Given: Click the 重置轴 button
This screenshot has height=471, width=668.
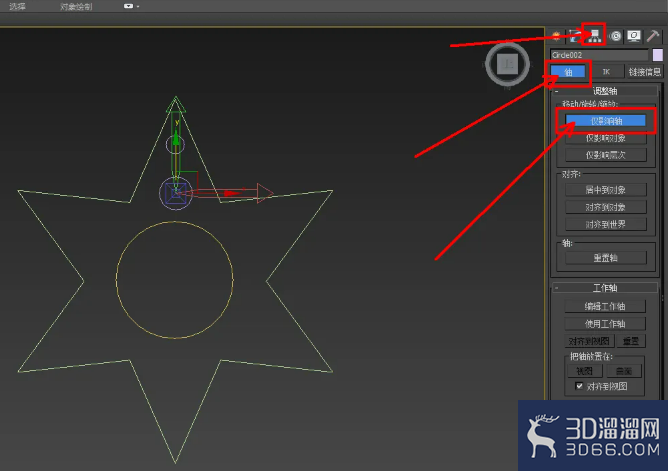Looking at the screenshot, I should click(x=606, y=258).
